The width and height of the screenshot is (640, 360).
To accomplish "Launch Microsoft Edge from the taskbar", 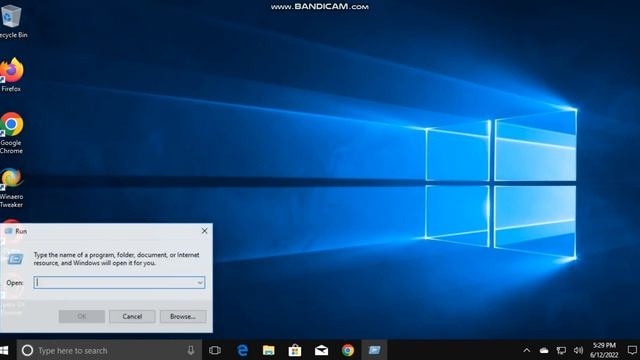I will [x=242, y=350].
